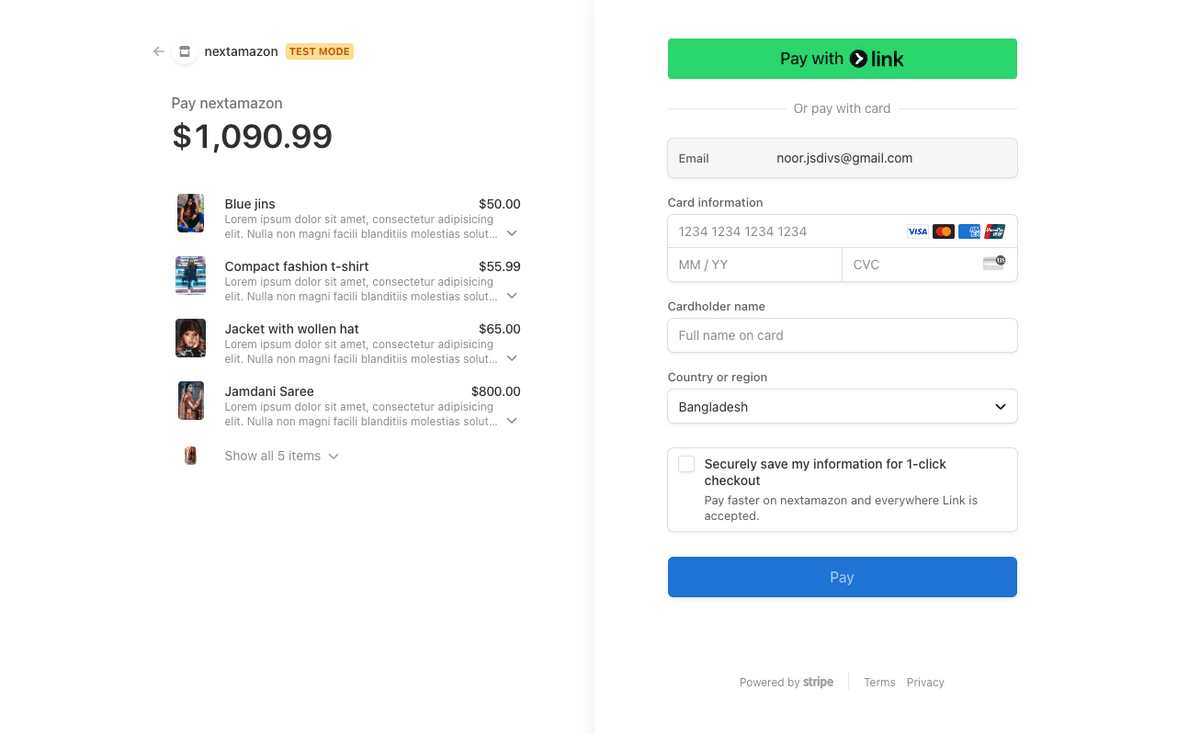This screenshot has width=1200, height=734.
Task: Show all 5 items in order
Action: (x=281, y=456)
